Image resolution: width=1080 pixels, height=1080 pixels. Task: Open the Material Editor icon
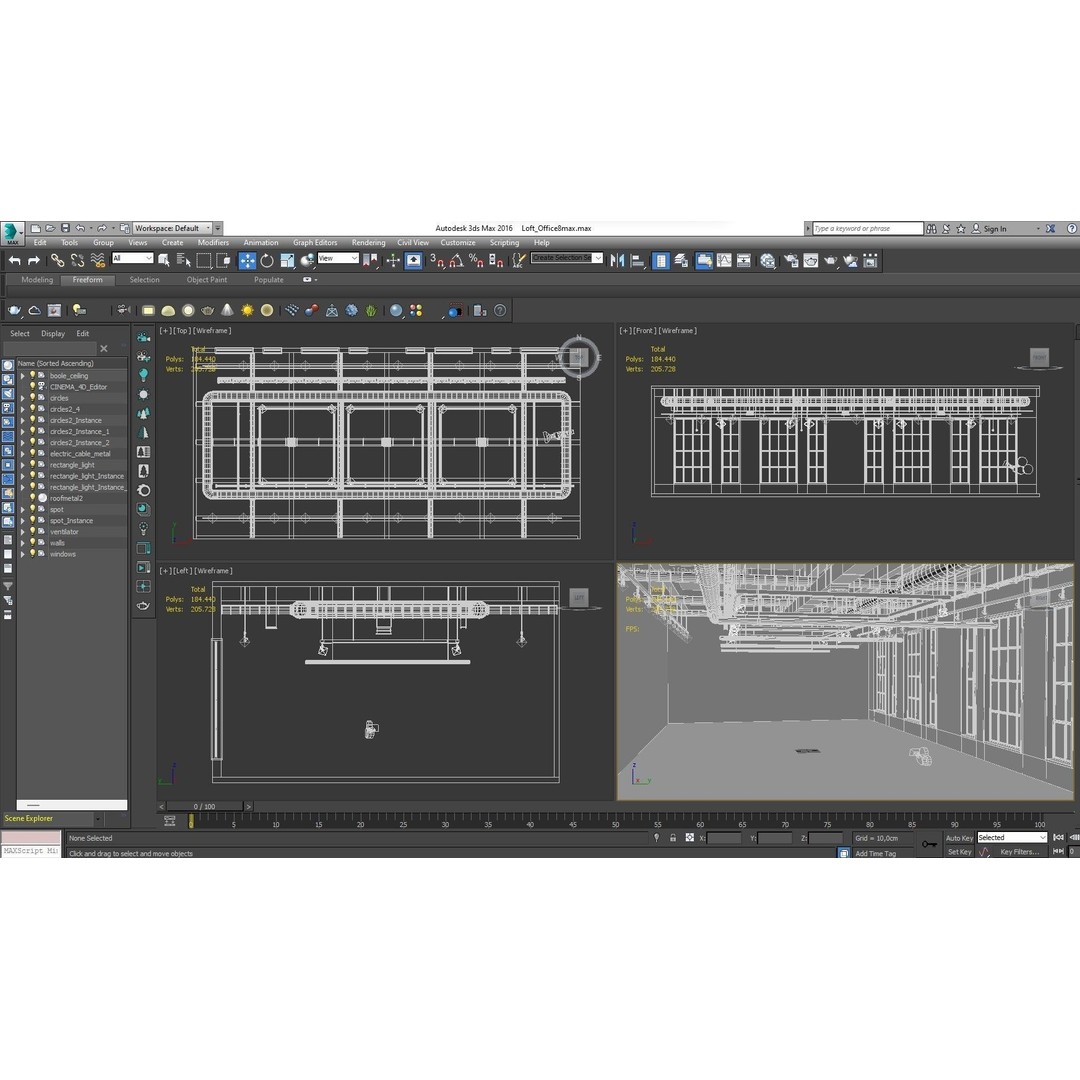click(x=767, y=260)
